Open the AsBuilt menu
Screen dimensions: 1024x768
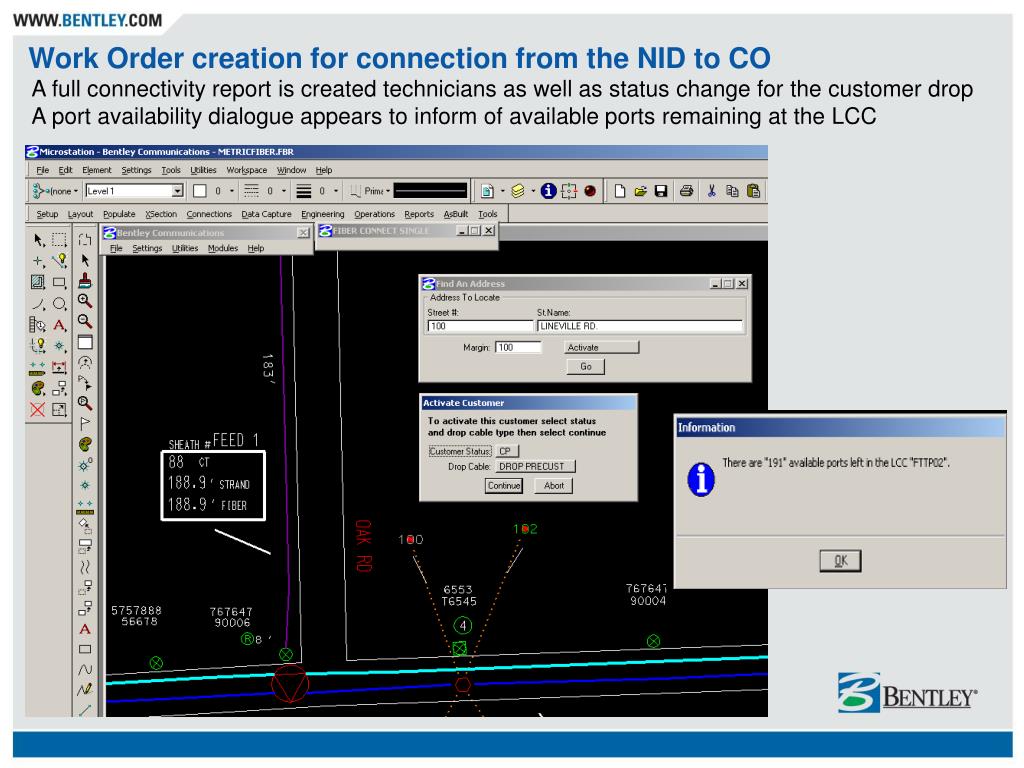[x=455, y=214]
